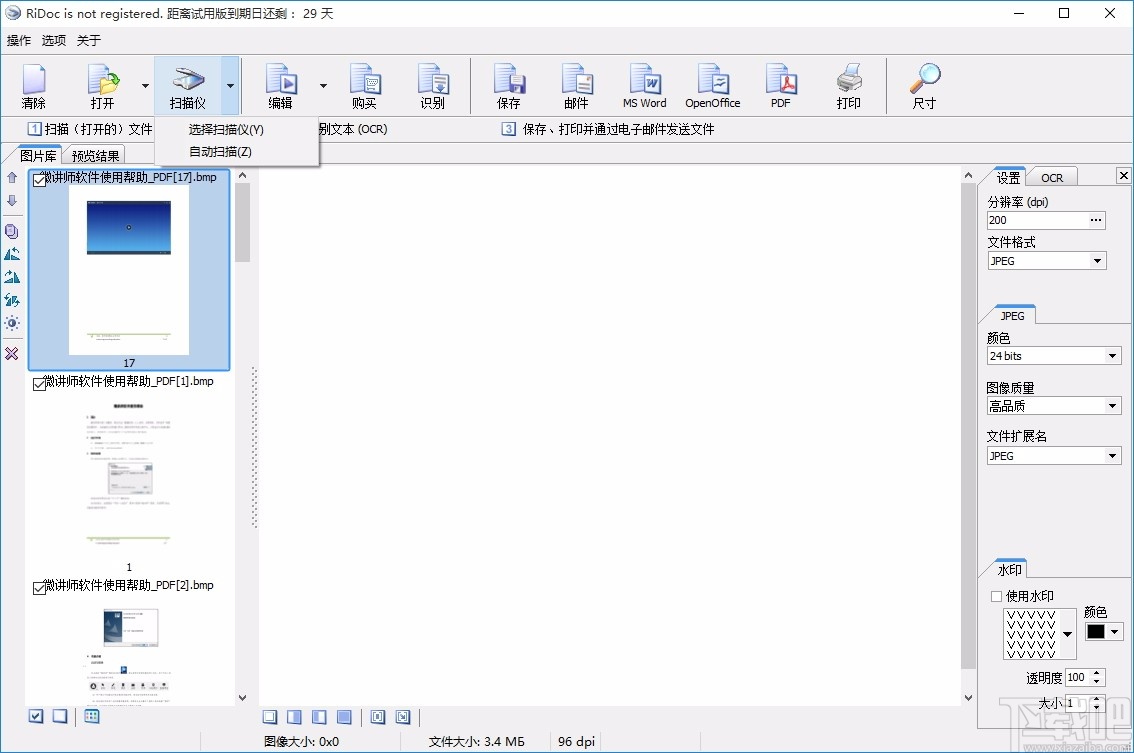The height and width of the screenshot is (753, 1134).
Task: Click the PDF export icon
Action: pyautogui.click(x=780, y=85)
